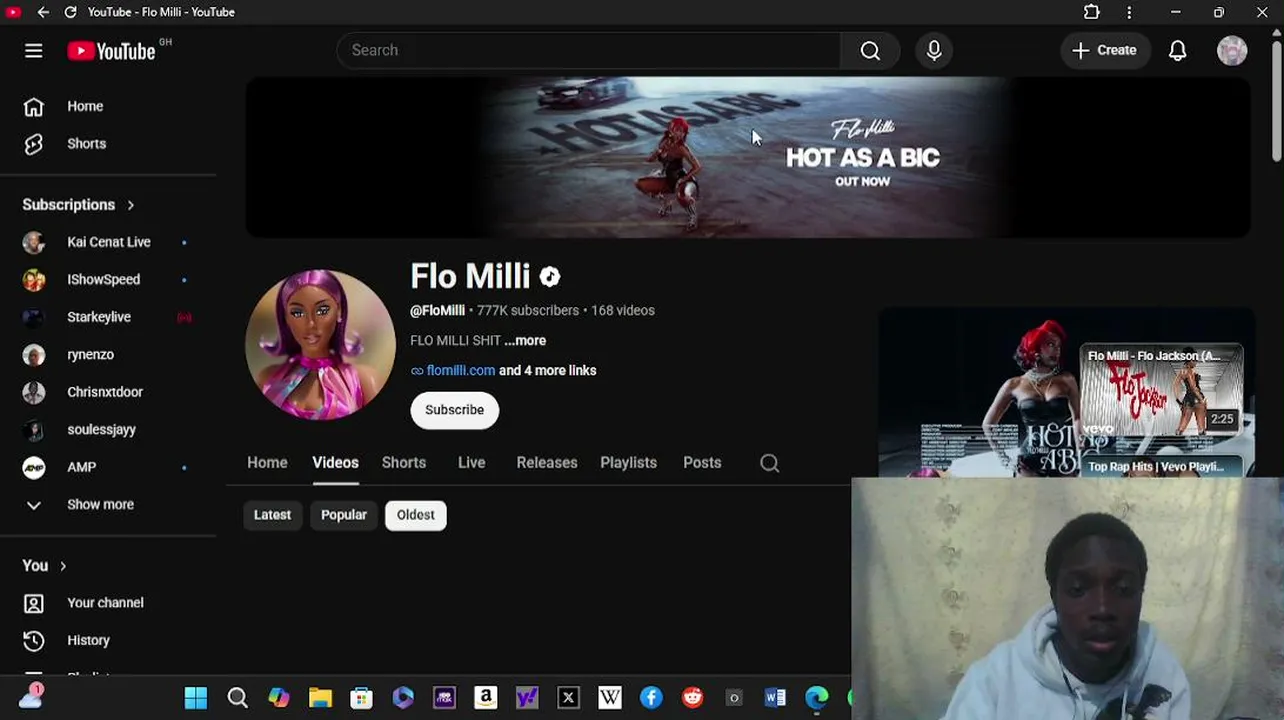Switch to the channel Shorts tab
1284x720 pixels.
[404, 463]
